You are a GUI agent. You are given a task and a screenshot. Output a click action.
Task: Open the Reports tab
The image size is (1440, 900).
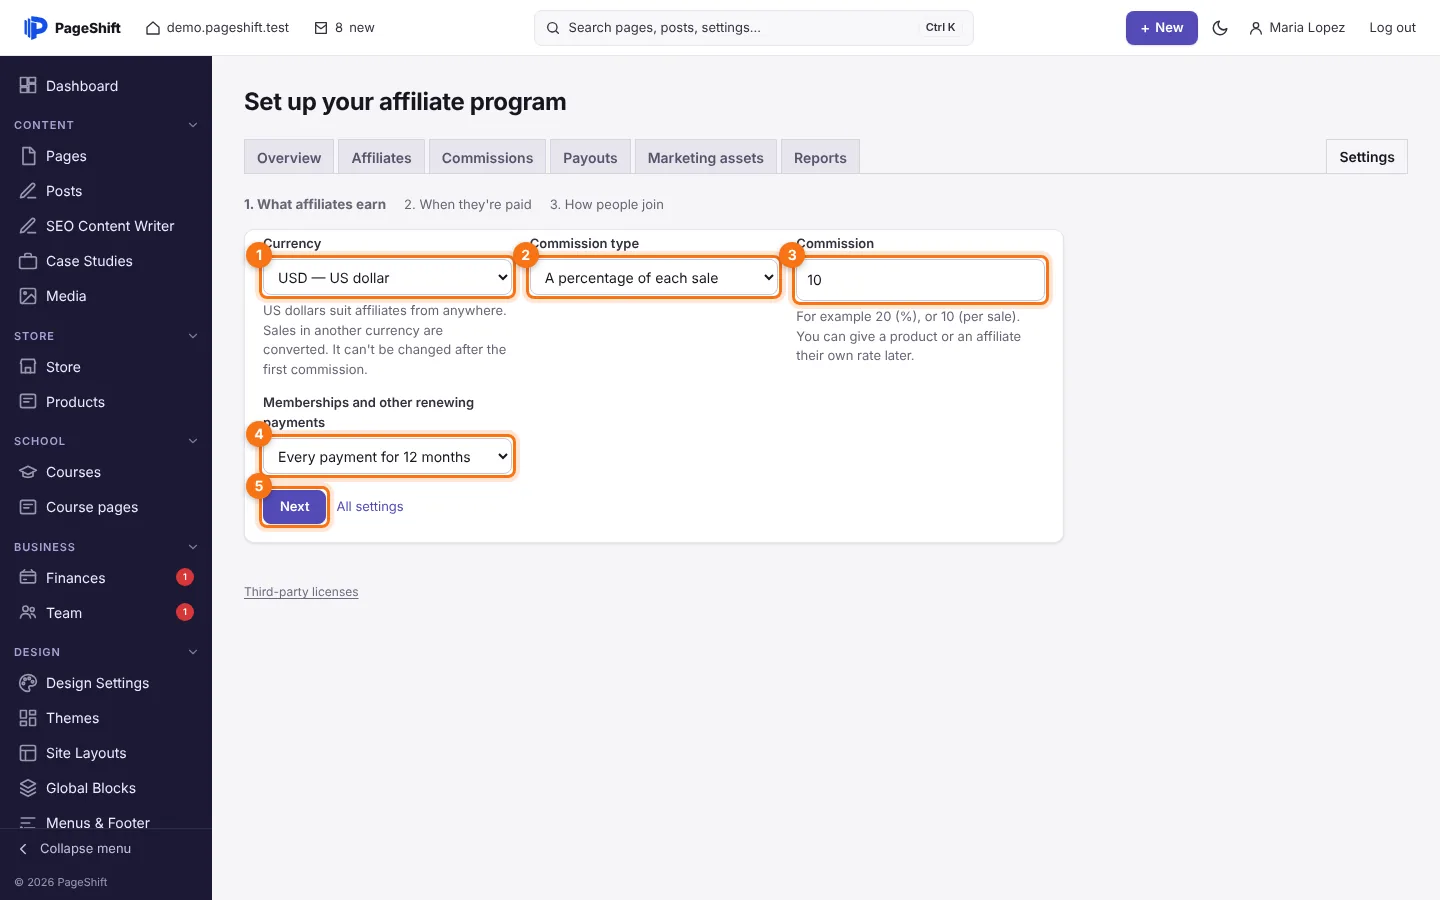[820, 157]
